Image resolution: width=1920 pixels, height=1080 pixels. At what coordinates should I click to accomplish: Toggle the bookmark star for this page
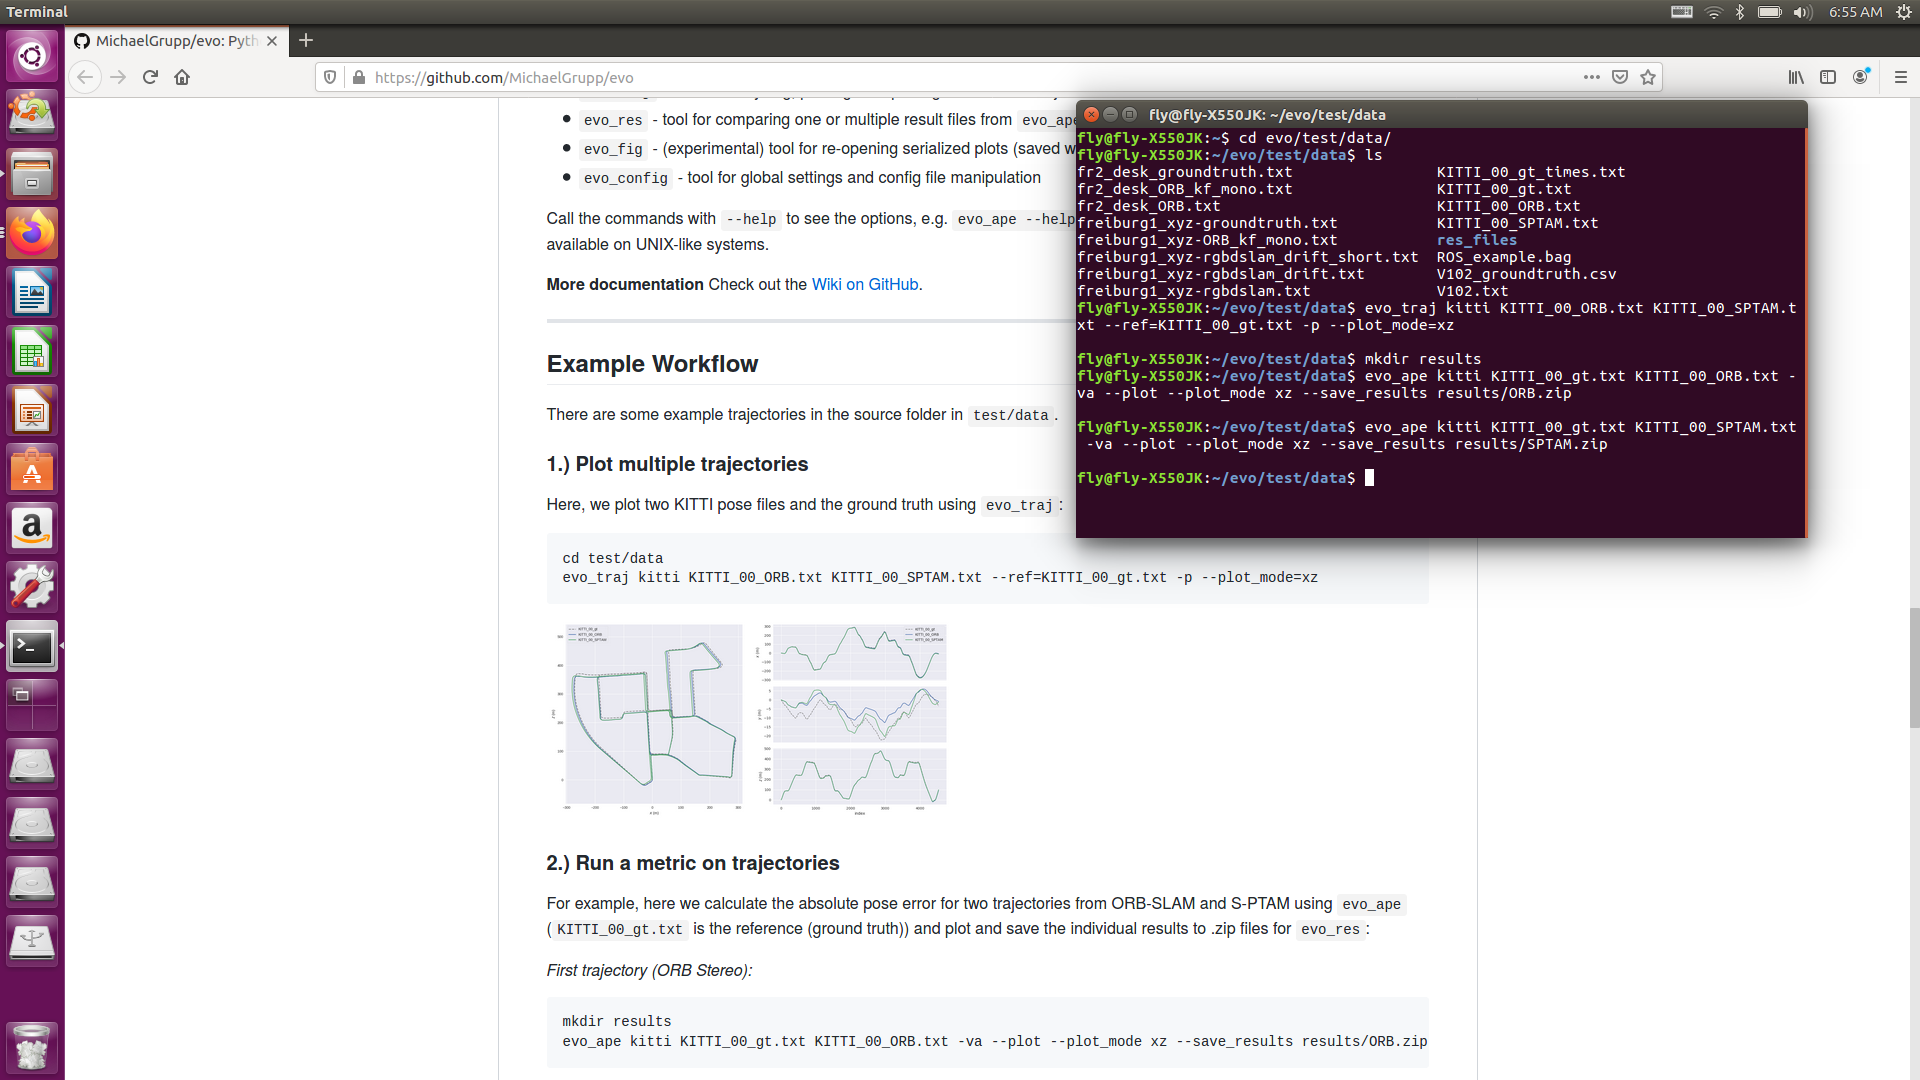pos(1647,77)
